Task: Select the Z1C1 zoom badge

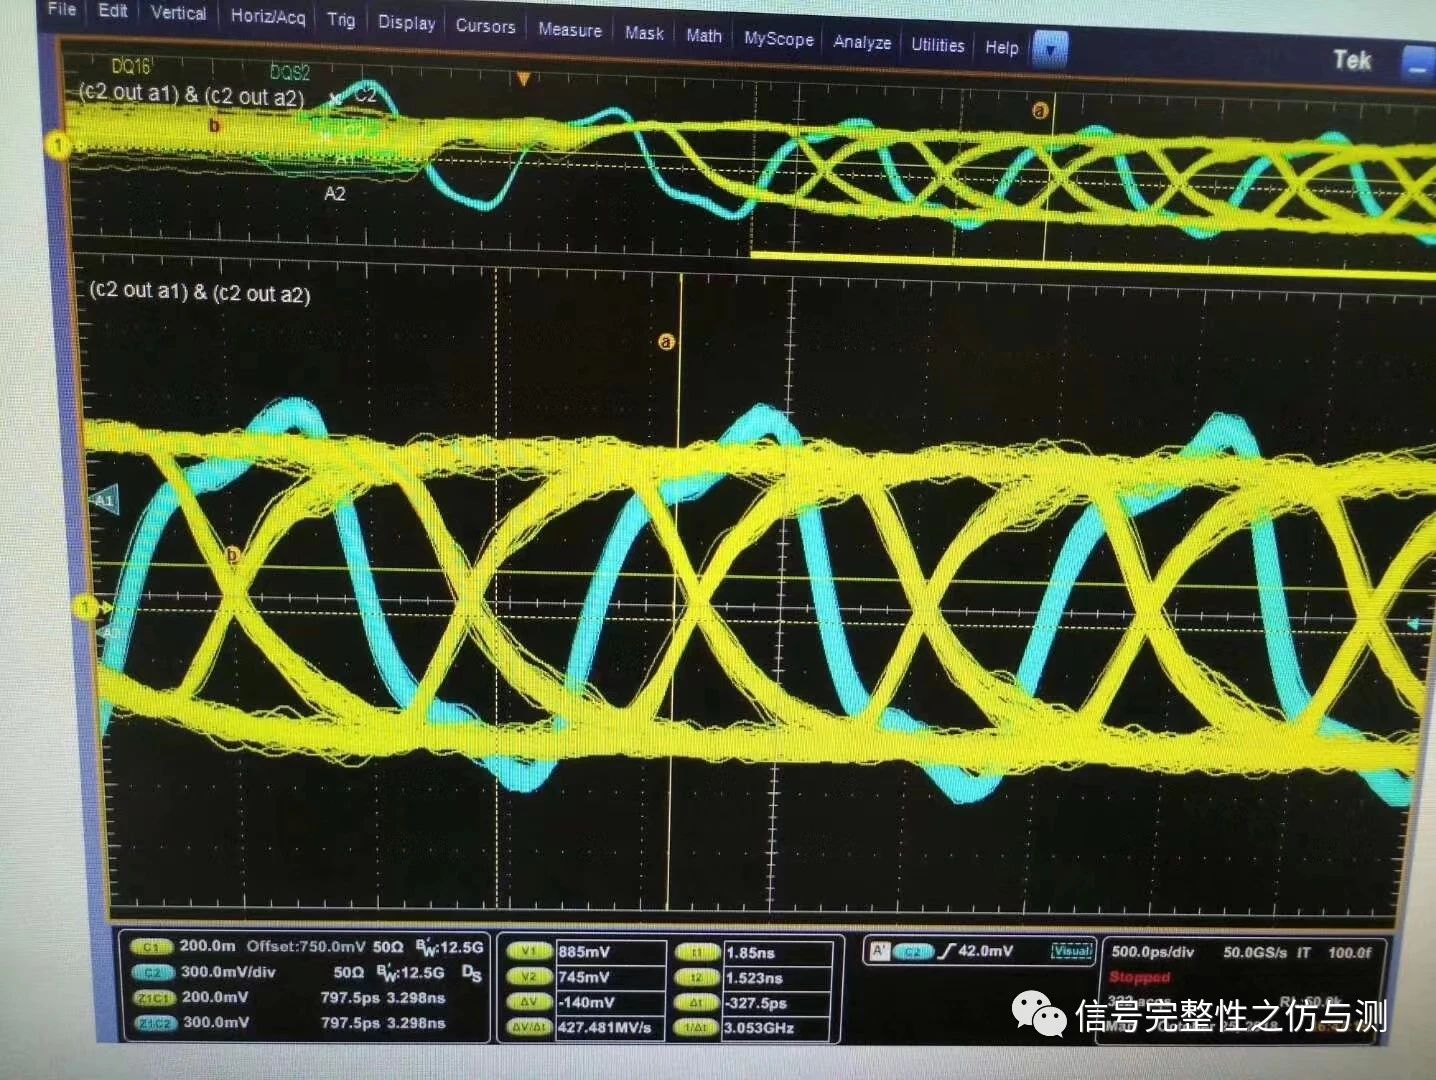Action: click(154, 998)
